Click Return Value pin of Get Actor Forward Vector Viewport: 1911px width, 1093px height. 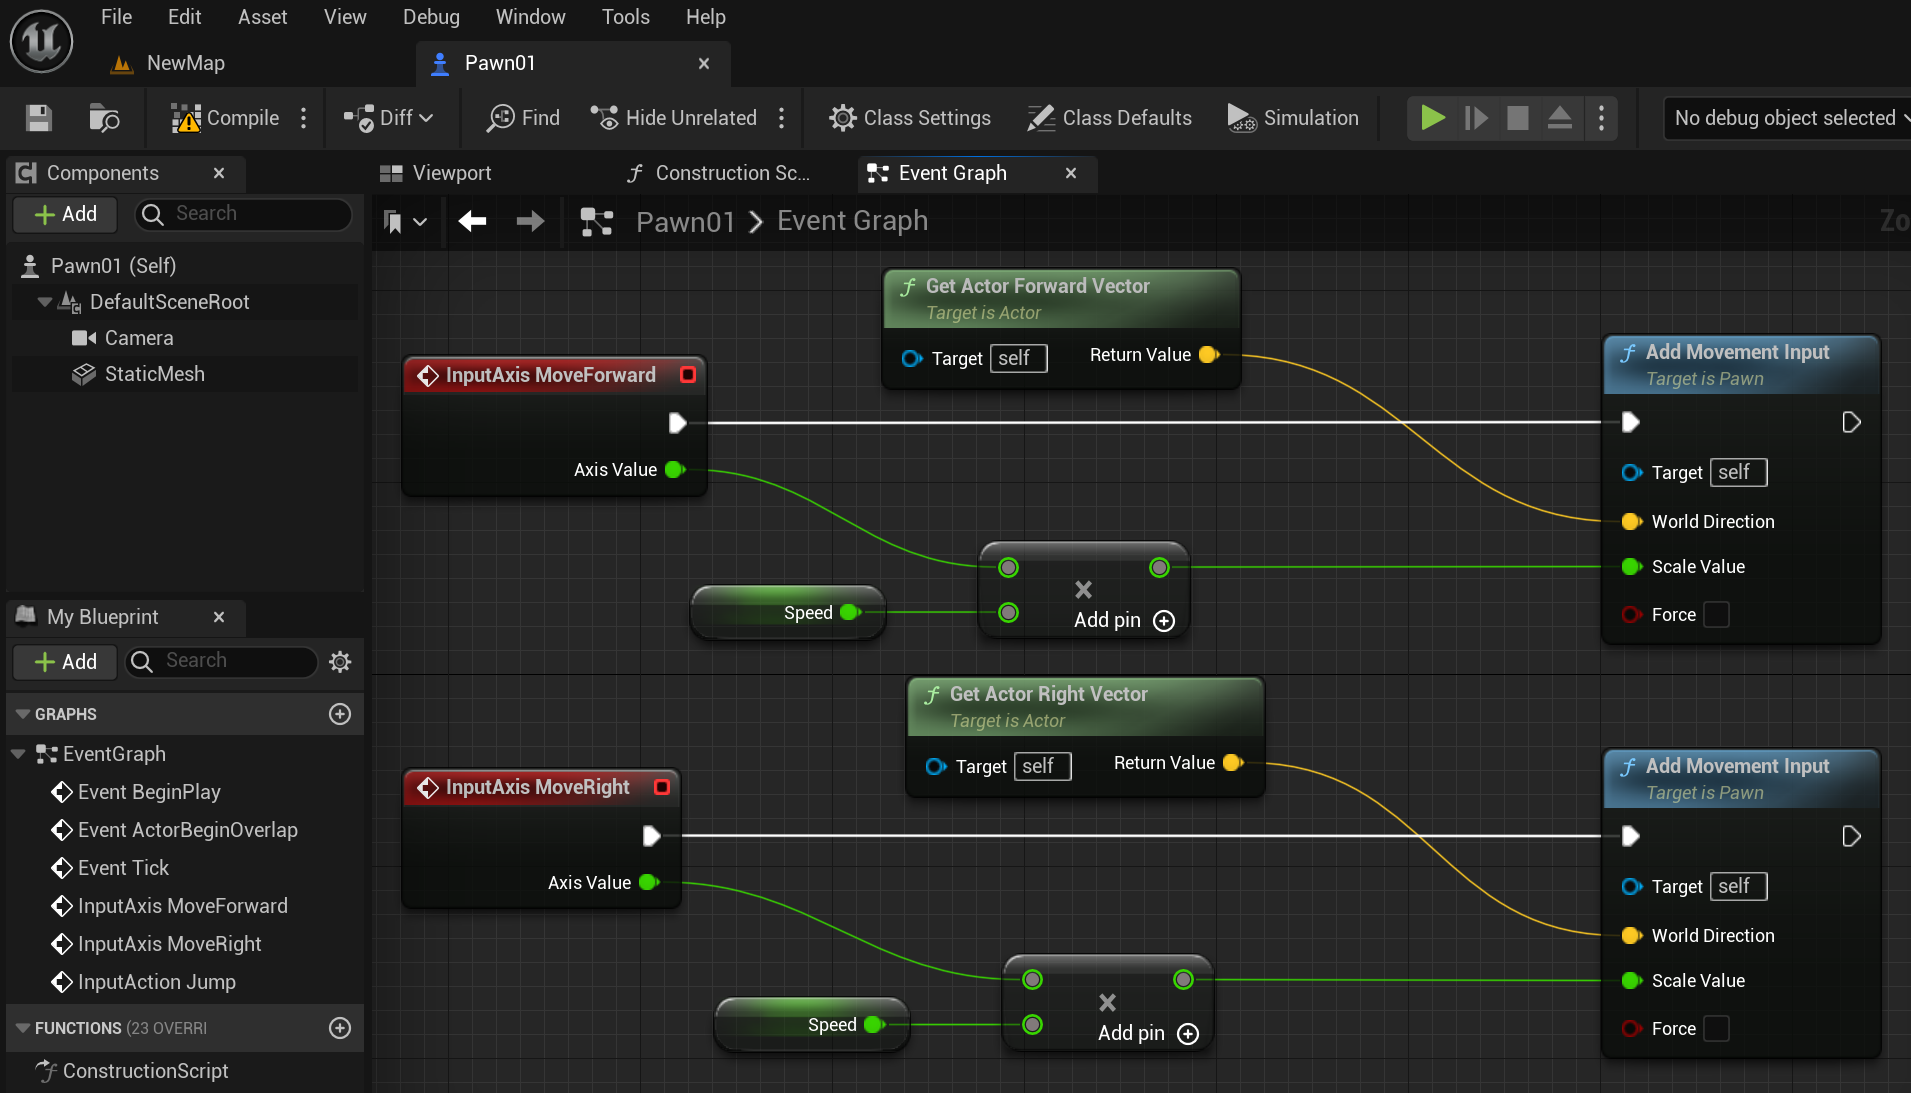[1208, 354]
